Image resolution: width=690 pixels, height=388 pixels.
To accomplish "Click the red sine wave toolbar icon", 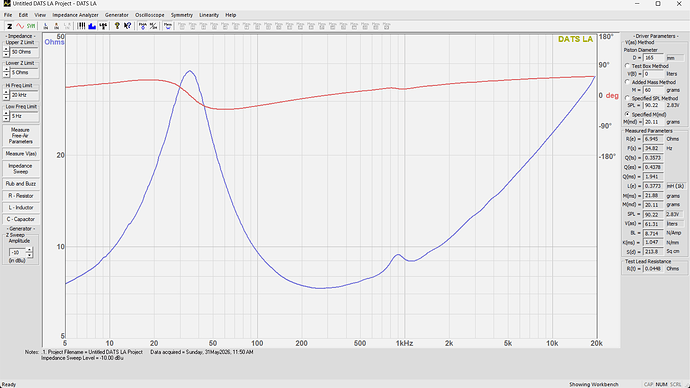I will pos(20,26).
